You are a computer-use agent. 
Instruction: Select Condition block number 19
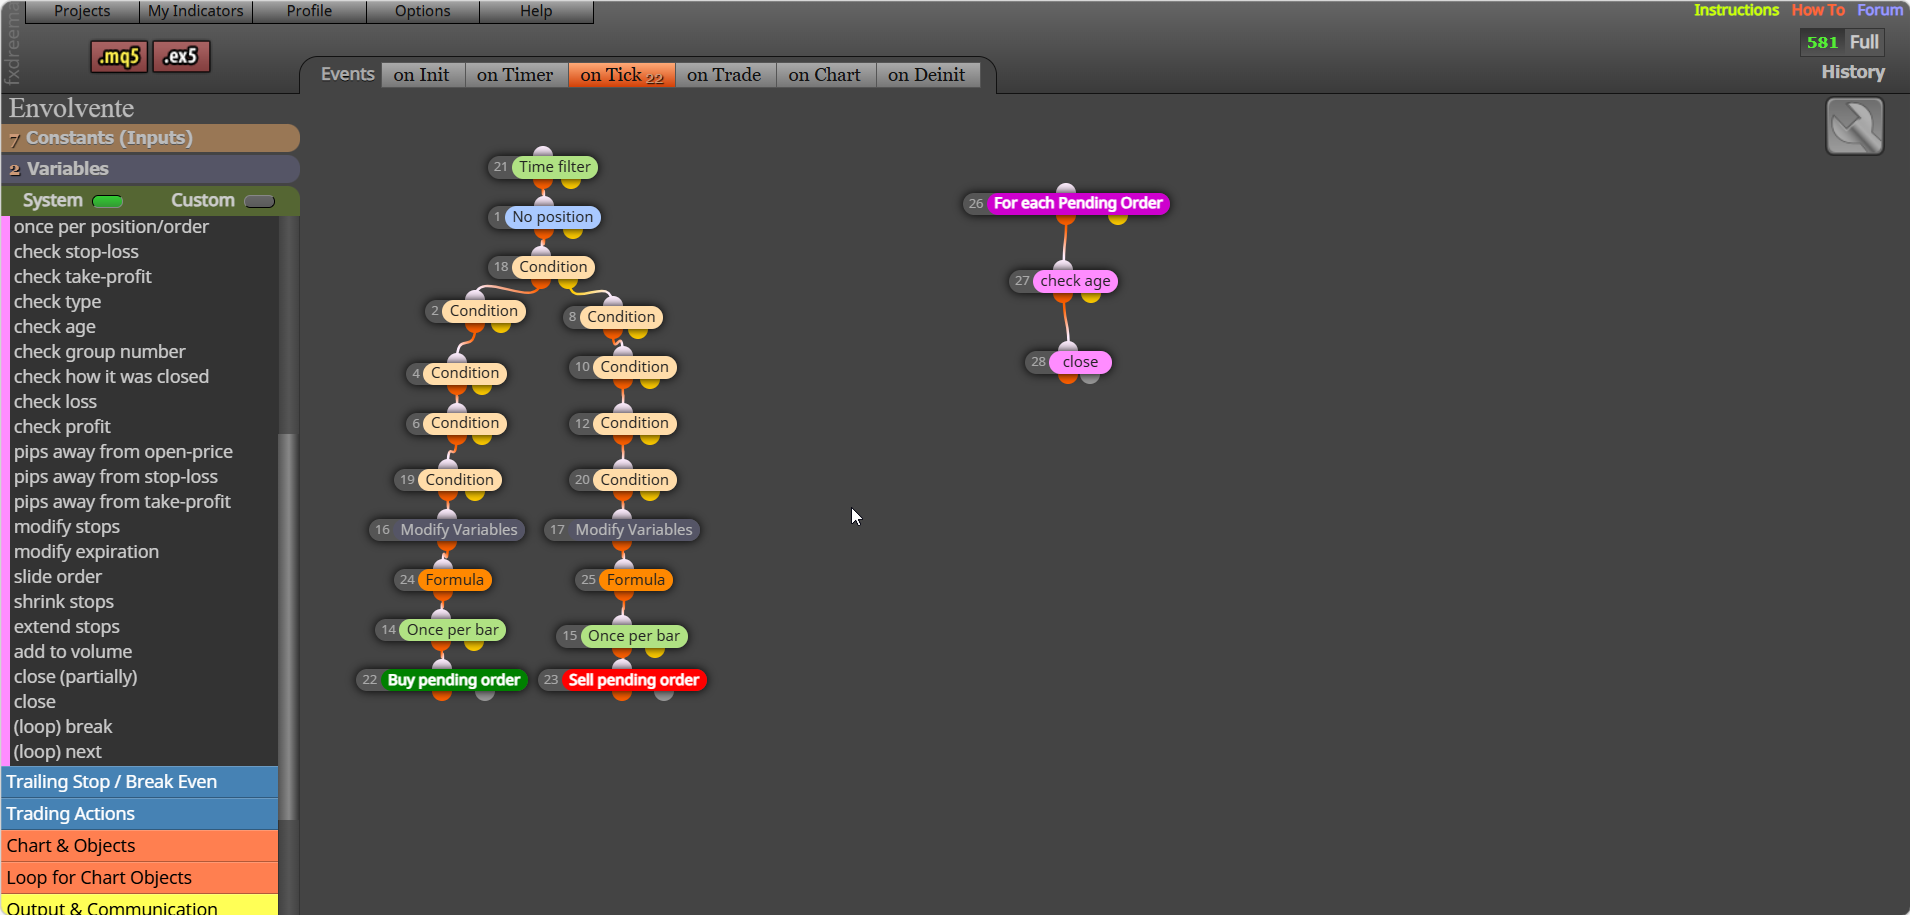tap(459, 480)
